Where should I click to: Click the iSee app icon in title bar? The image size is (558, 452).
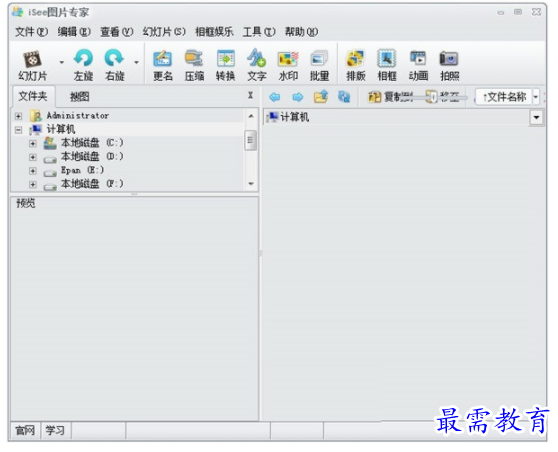[x=17, y=12]
